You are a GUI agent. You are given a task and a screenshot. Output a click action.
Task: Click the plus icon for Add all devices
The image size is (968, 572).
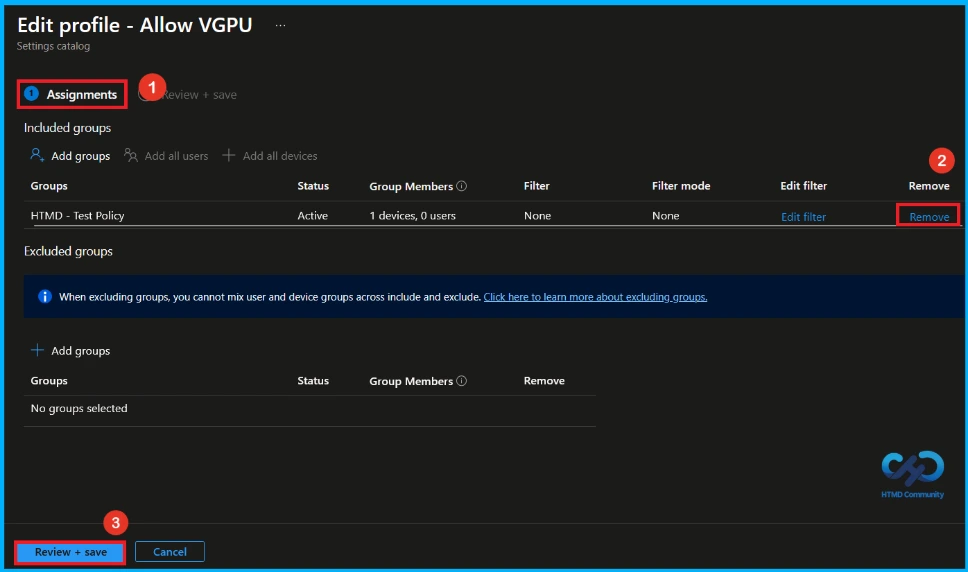pyautogui.click(x=228, y=155)
